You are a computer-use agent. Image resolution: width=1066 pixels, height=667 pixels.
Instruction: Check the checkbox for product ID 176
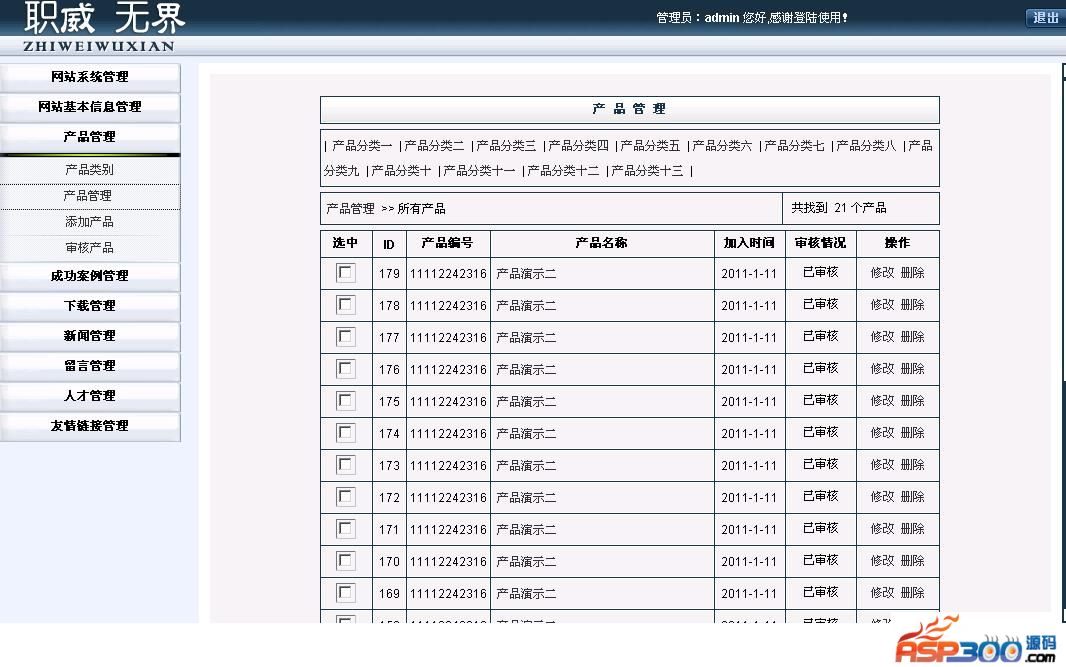coord(345,369)
